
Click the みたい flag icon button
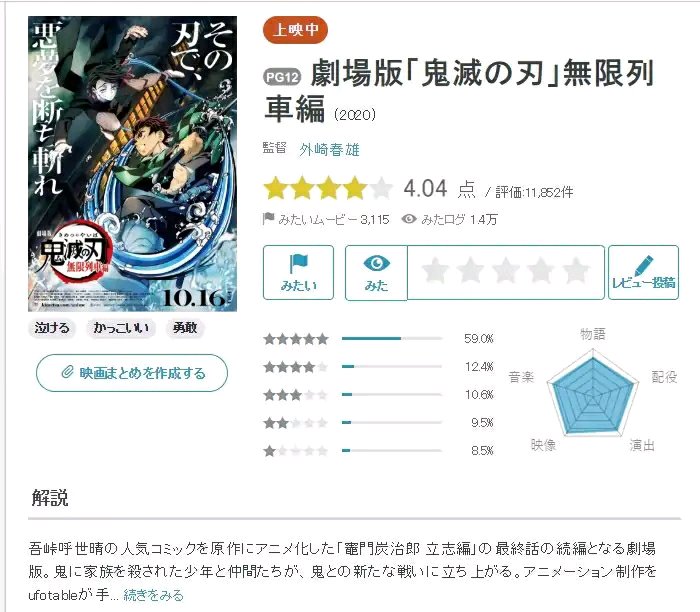point(298,272)
